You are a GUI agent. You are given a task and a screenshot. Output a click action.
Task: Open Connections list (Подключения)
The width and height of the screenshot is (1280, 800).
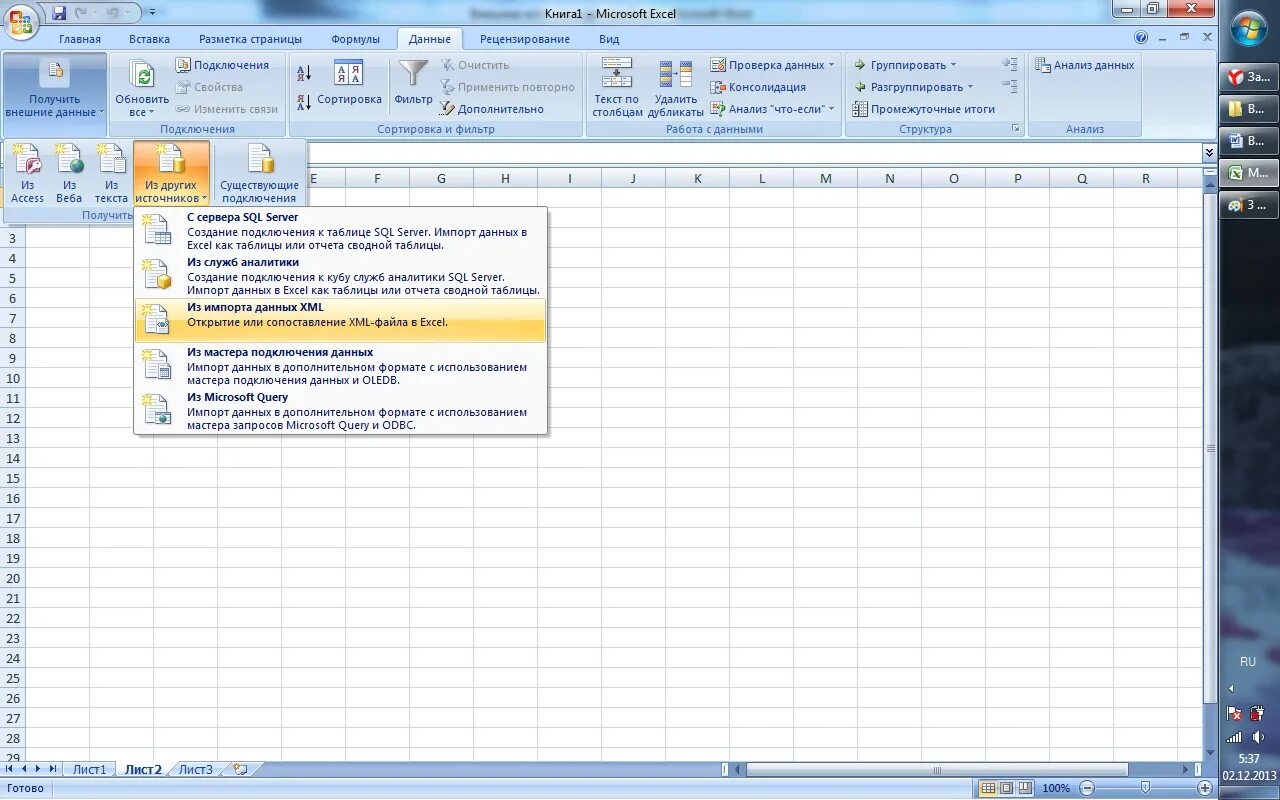[x=222, y=65]
